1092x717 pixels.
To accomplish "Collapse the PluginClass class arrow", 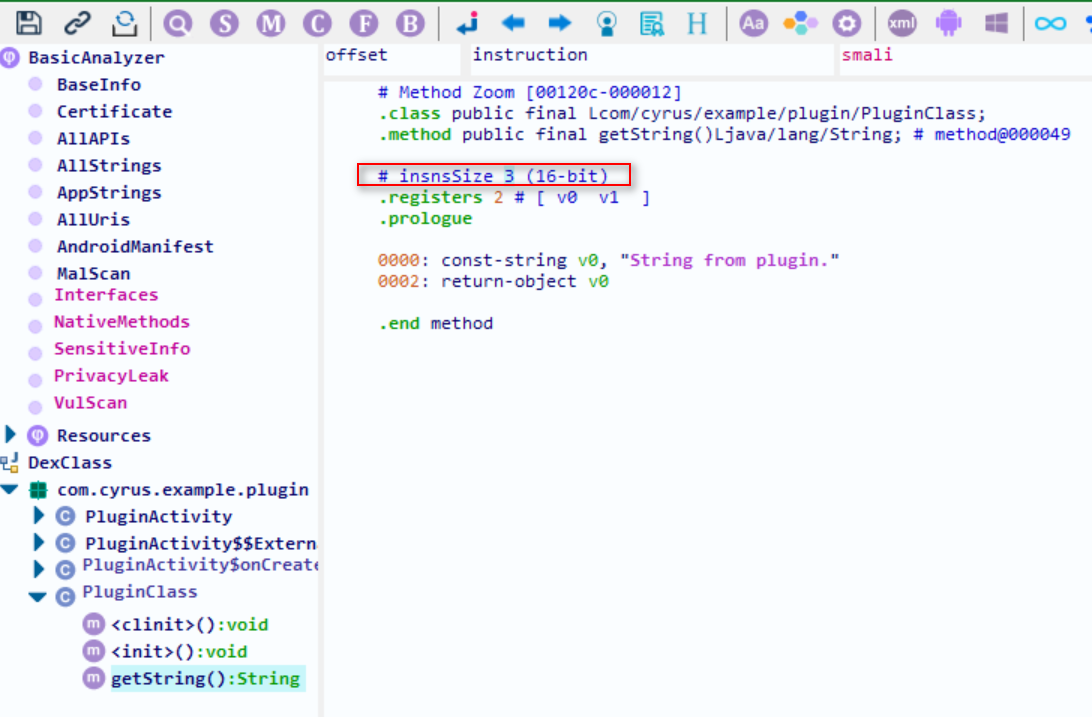I will pyautogui.click(x=38, y=597).
